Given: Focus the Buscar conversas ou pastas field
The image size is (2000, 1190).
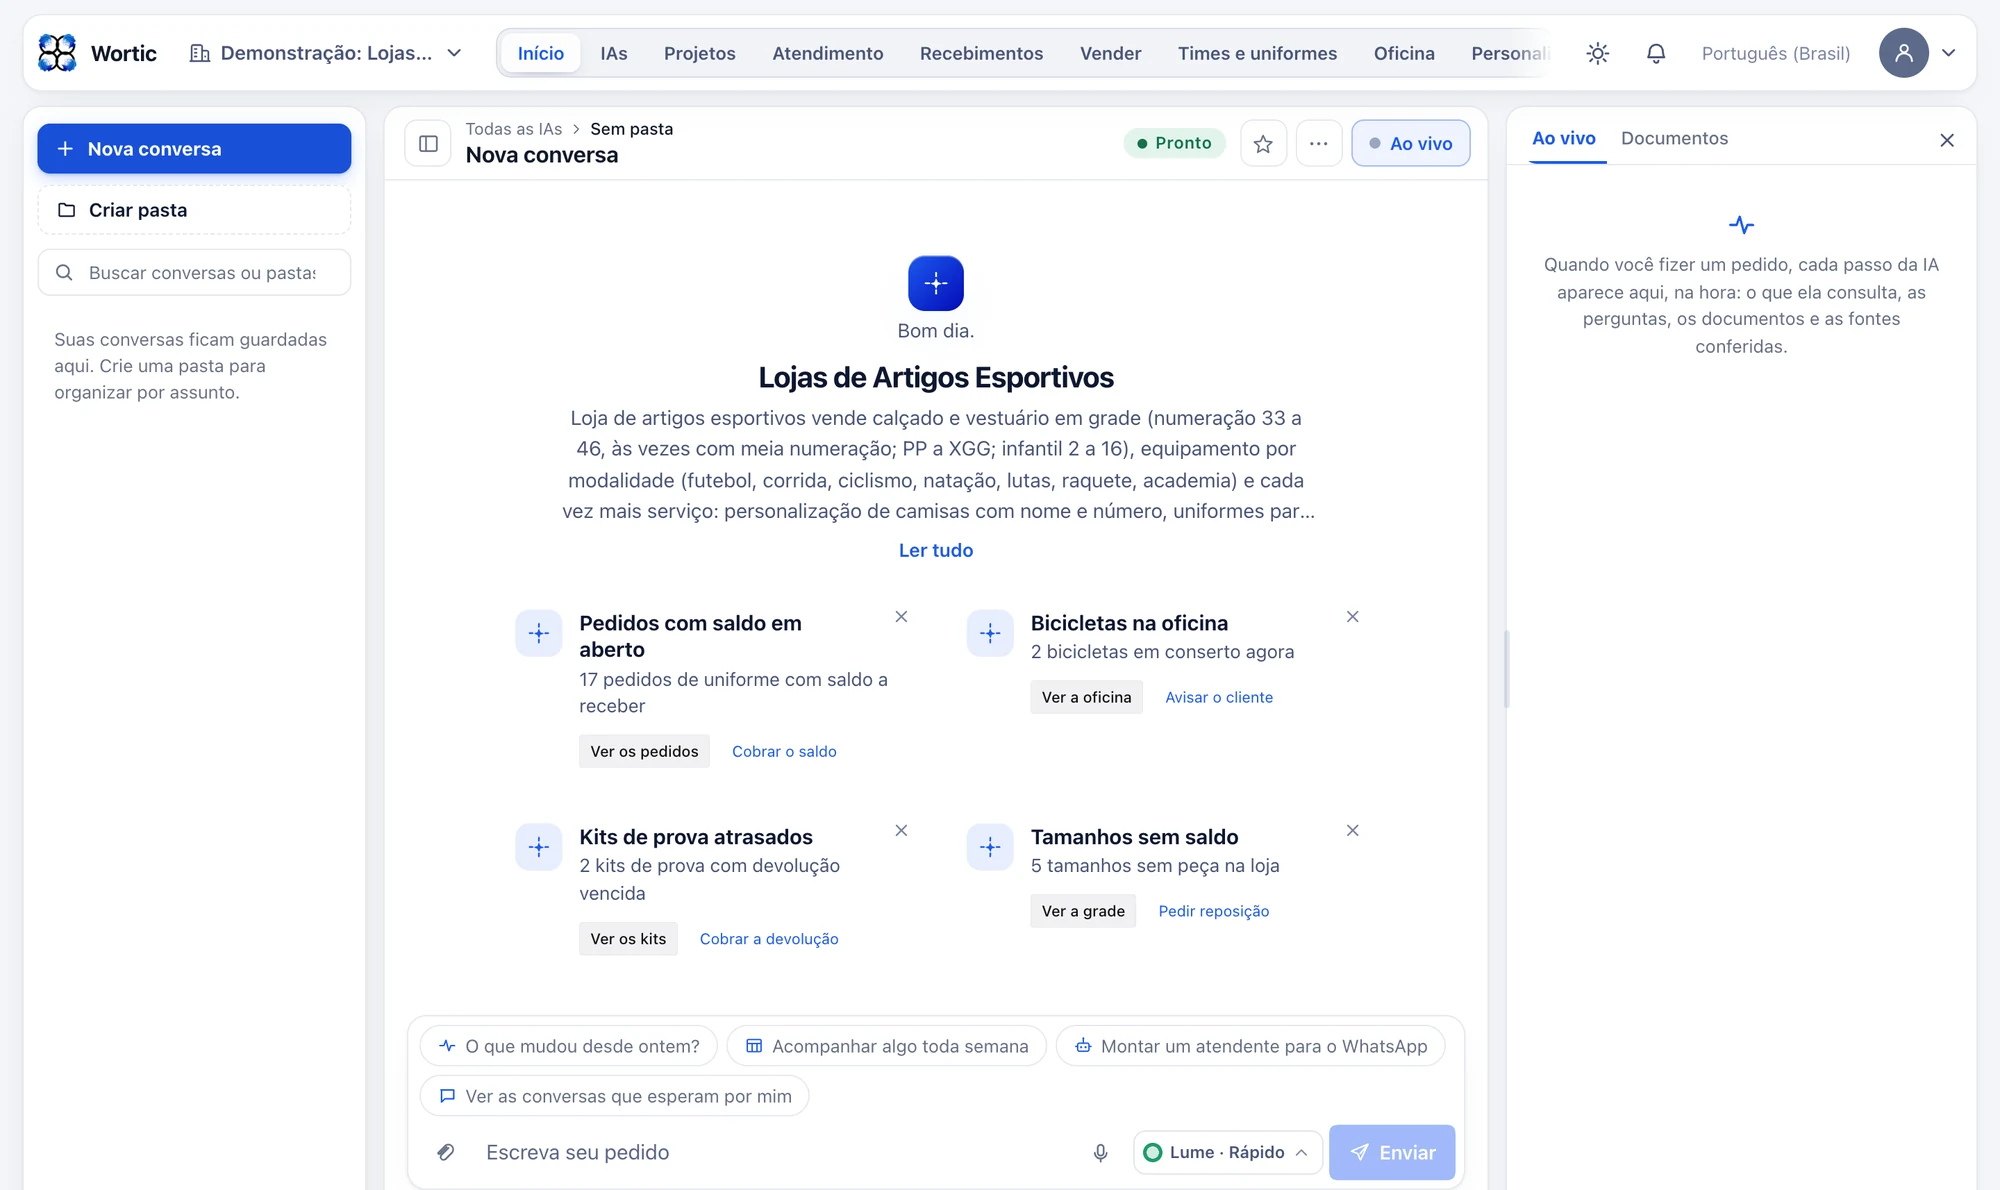Looking at the screenshot, I should click(x=194, y=272).
